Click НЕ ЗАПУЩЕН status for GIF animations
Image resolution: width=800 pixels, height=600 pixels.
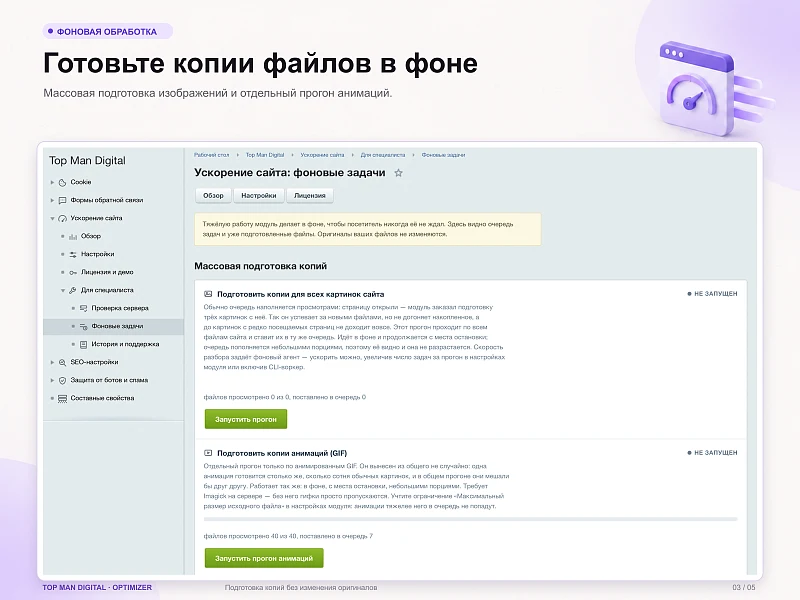click(712, 453)
